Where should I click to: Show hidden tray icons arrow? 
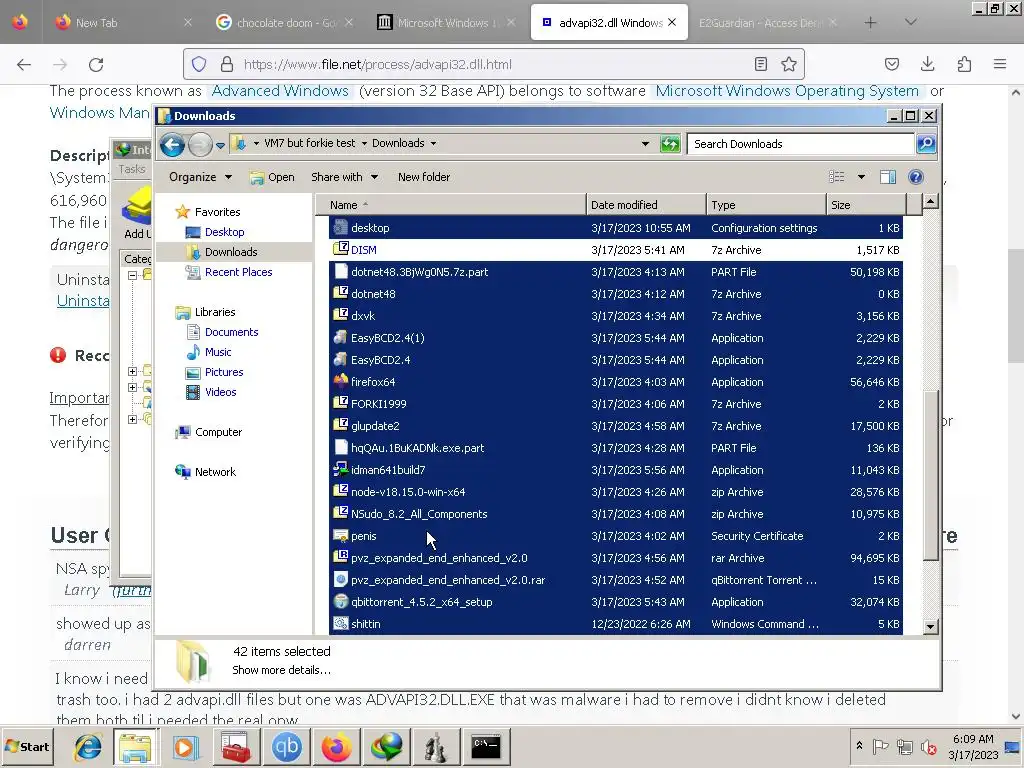point(859,746)
